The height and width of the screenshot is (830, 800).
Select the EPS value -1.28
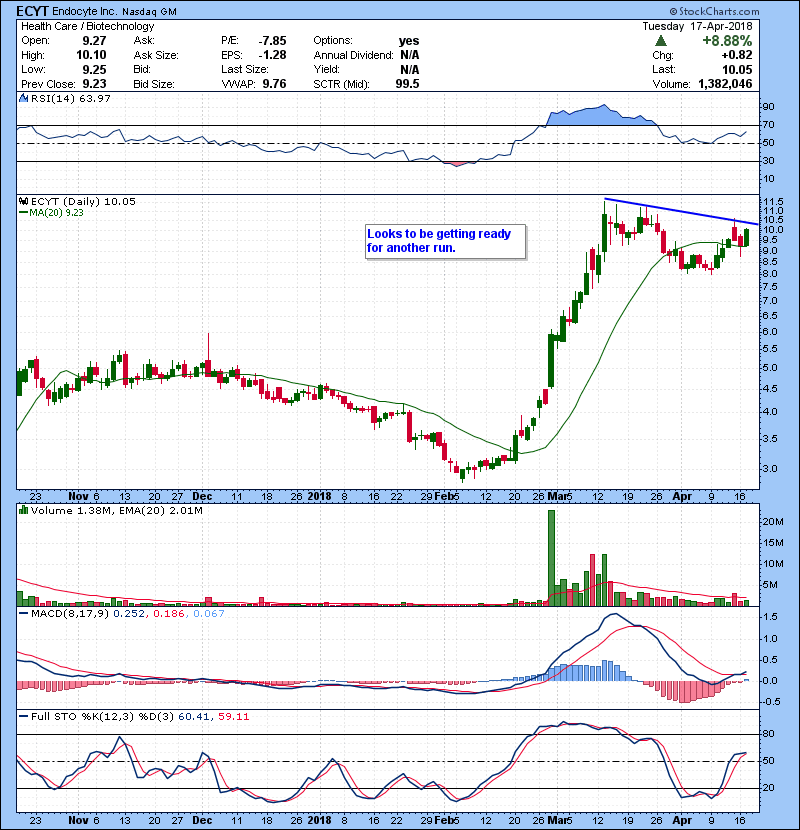coord(273,55)
